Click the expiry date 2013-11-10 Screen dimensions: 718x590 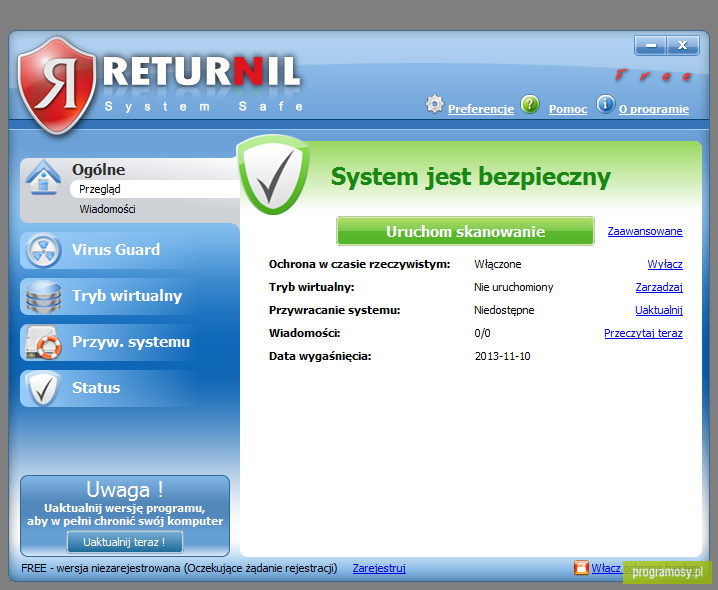(502, 356)
